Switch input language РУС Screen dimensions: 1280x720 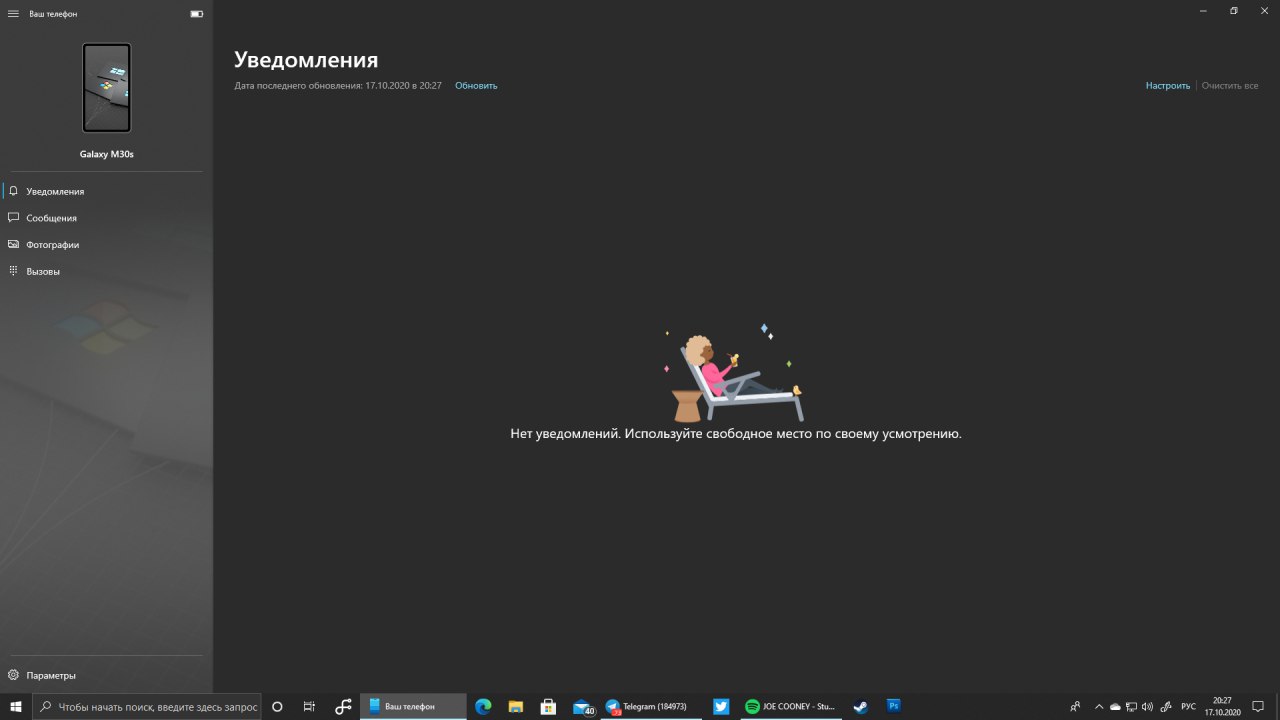click(x=1188, y=706)
